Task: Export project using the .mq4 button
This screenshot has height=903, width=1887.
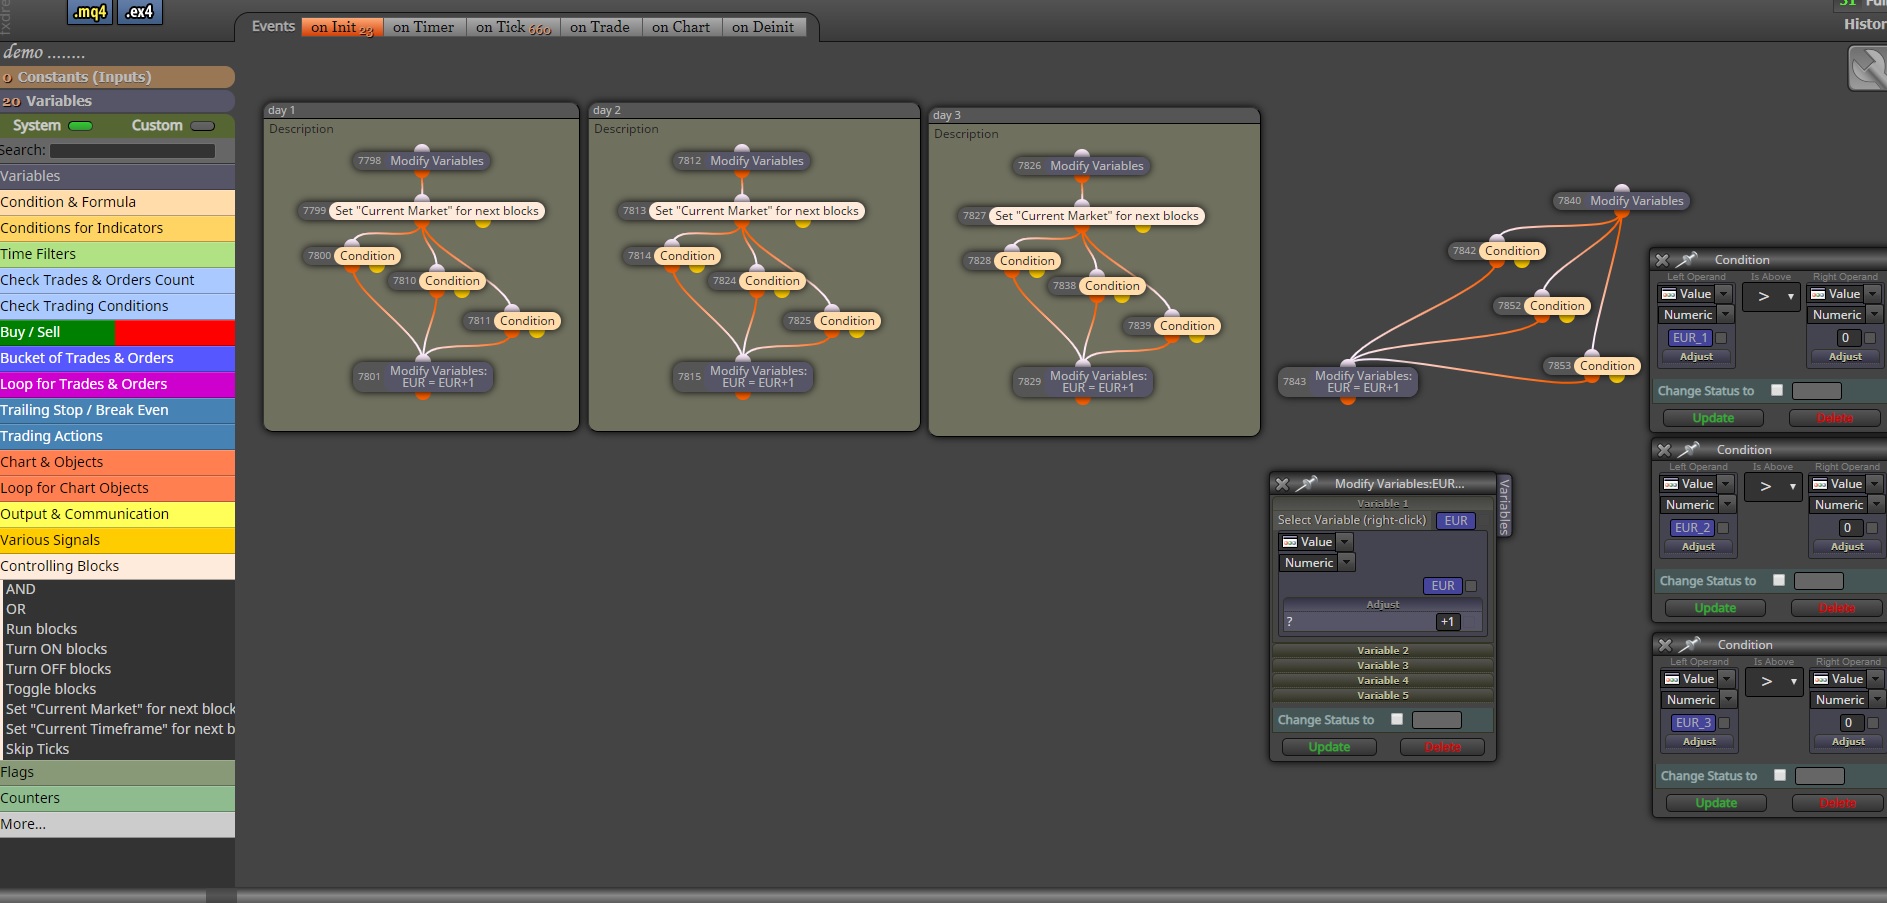Action: coord(91,12)
